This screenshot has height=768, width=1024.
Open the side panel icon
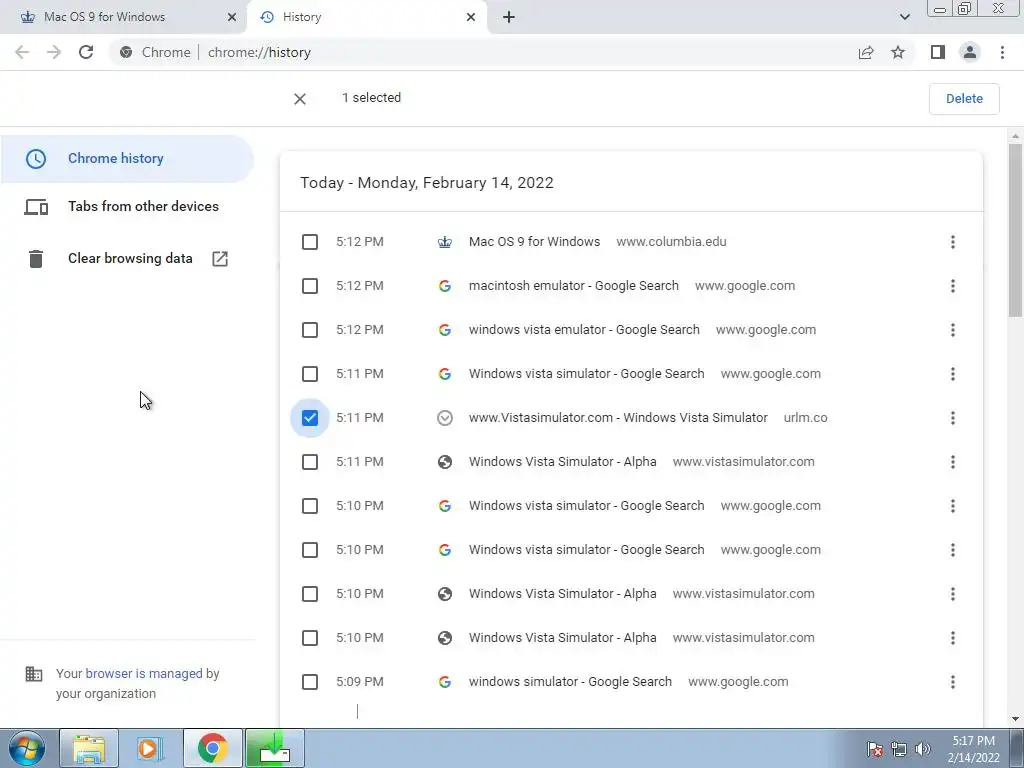click(x=938, y=52)
